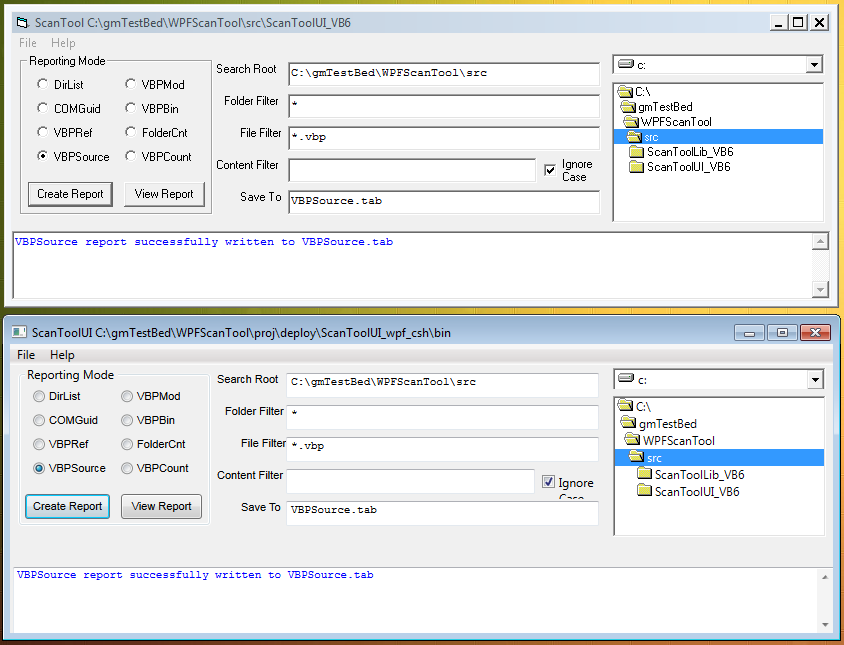Expand the drive dropdown in bottom ScanToolUI window
844x645 pixels.
815,380
